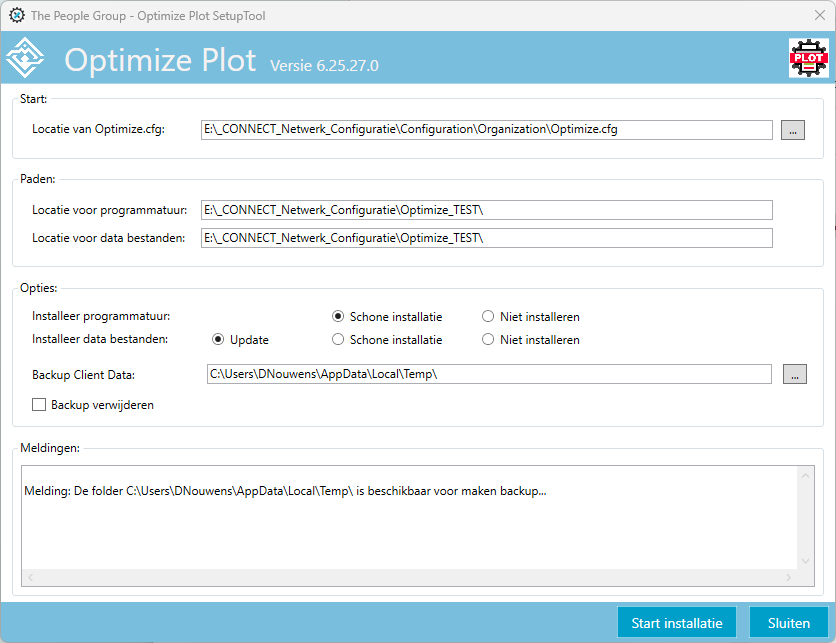This screenshot has height=643, width=836.
Task: Click the Backup Client Data path field
Action: pos(489,374)
